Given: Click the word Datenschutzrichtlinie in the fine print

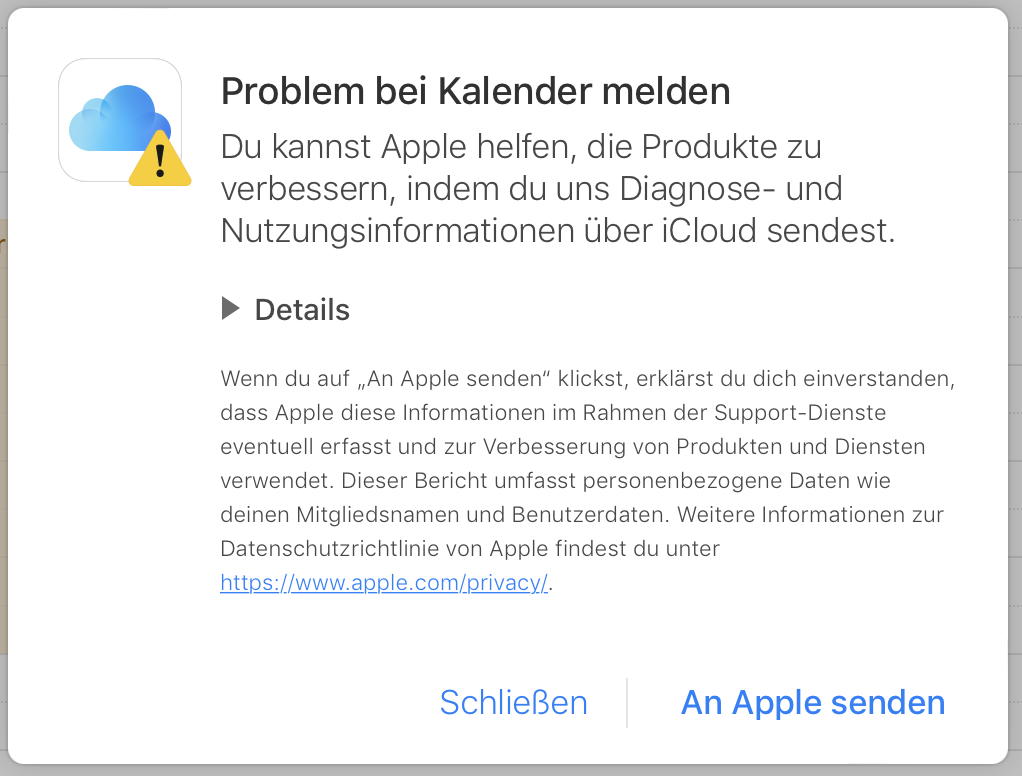Looking at the screenshot, I should (x=343, y=549).
